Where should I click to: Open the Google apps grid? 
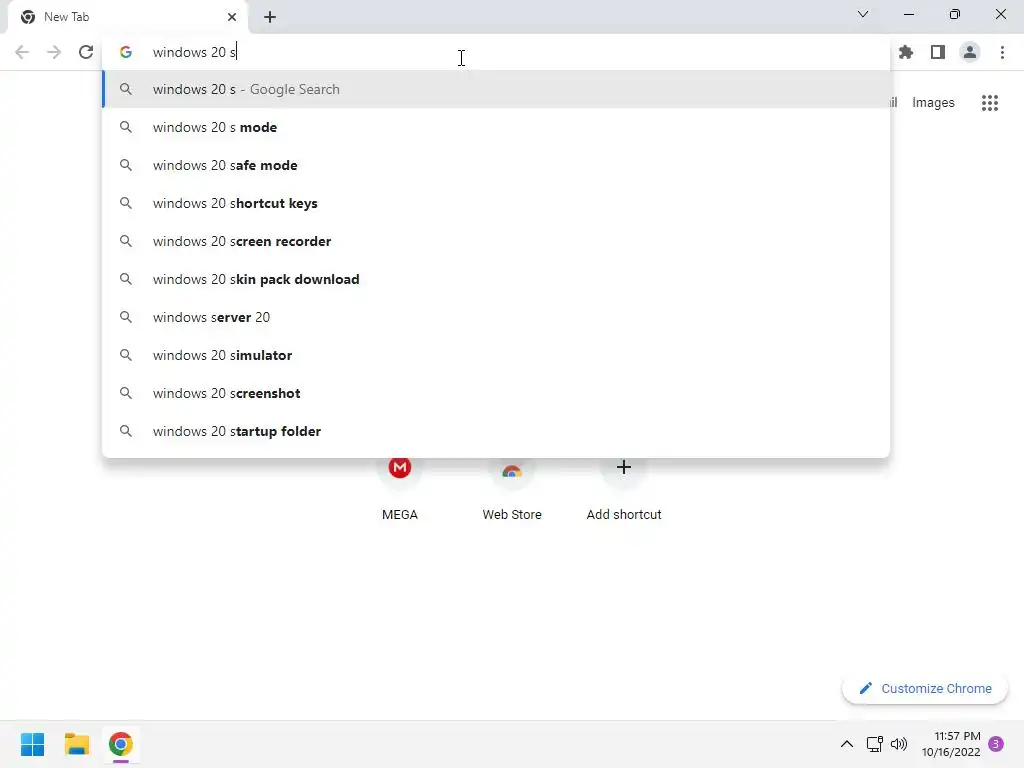(990, 103)
